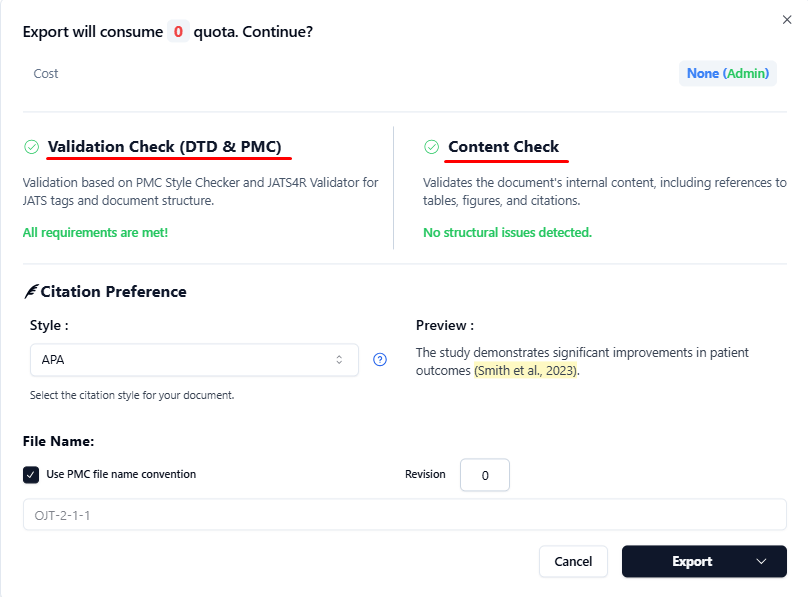Open the APA citation style dropdown
The width and height of the screenshot is (808, 597).
coord(194,360)
